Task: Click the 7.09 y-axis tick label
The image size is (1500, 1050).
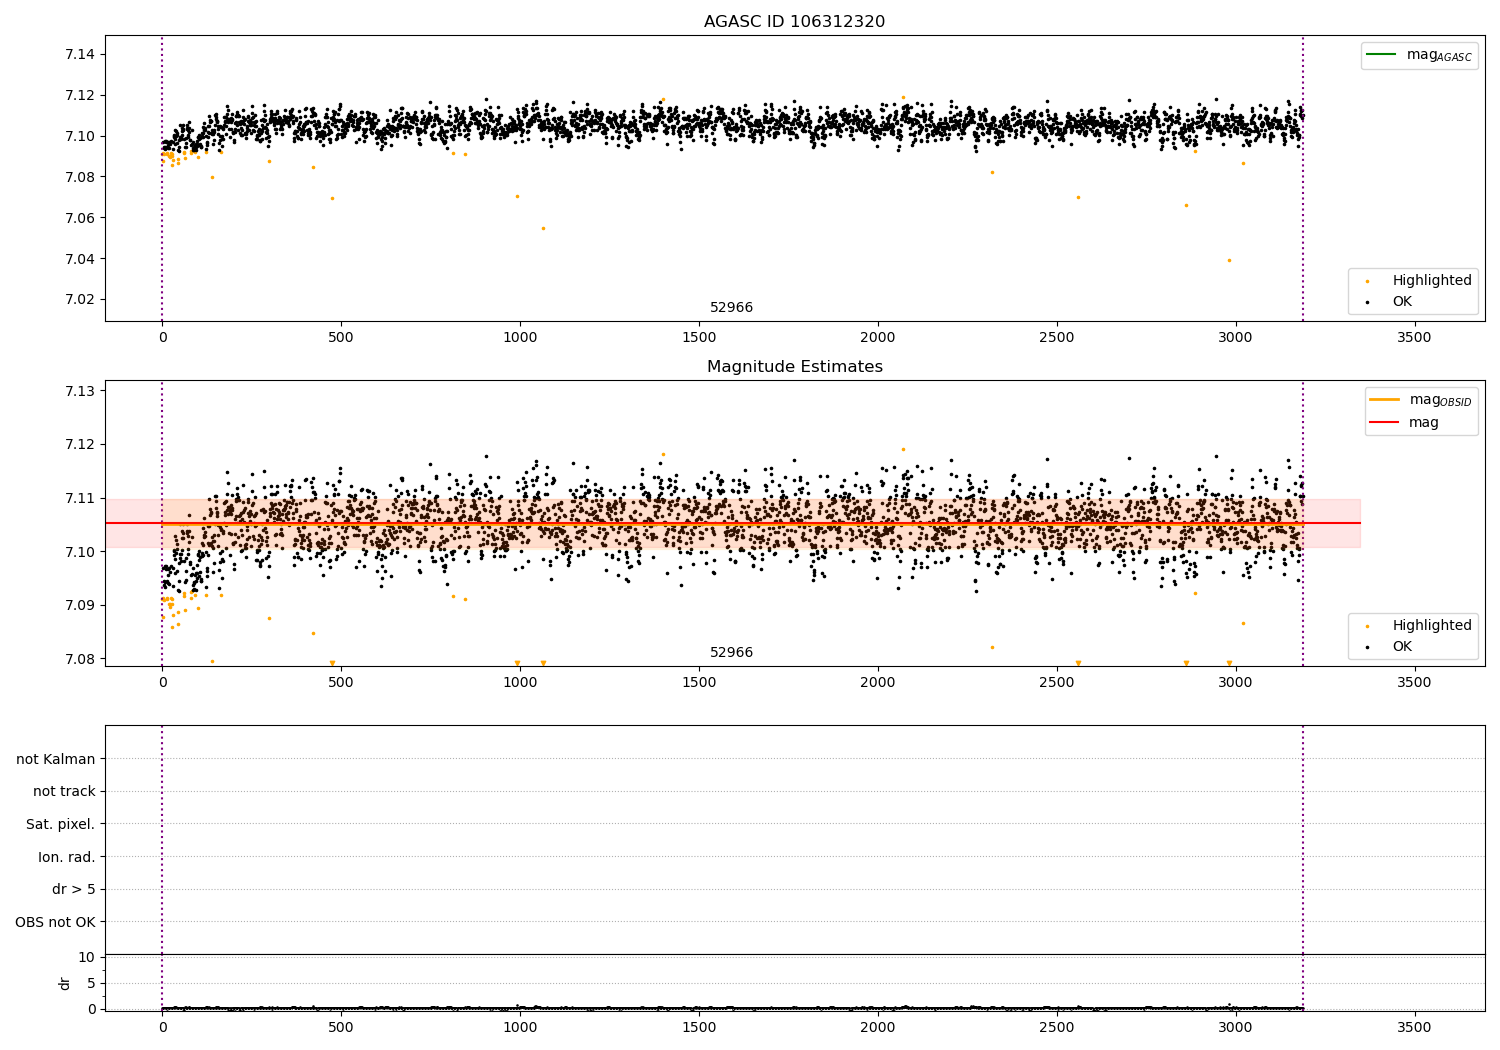Action: pos(79,605)
